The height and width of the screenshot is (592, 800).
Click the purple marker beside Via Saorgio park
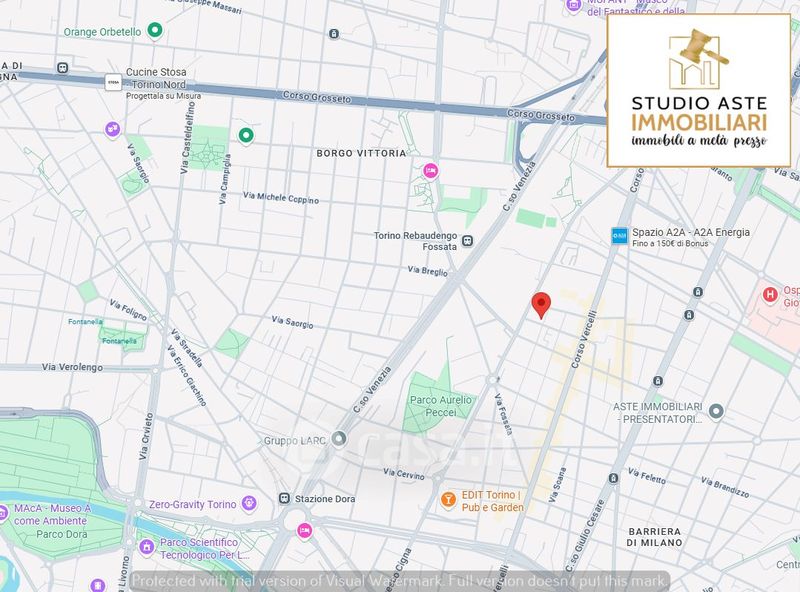(112, 130)
